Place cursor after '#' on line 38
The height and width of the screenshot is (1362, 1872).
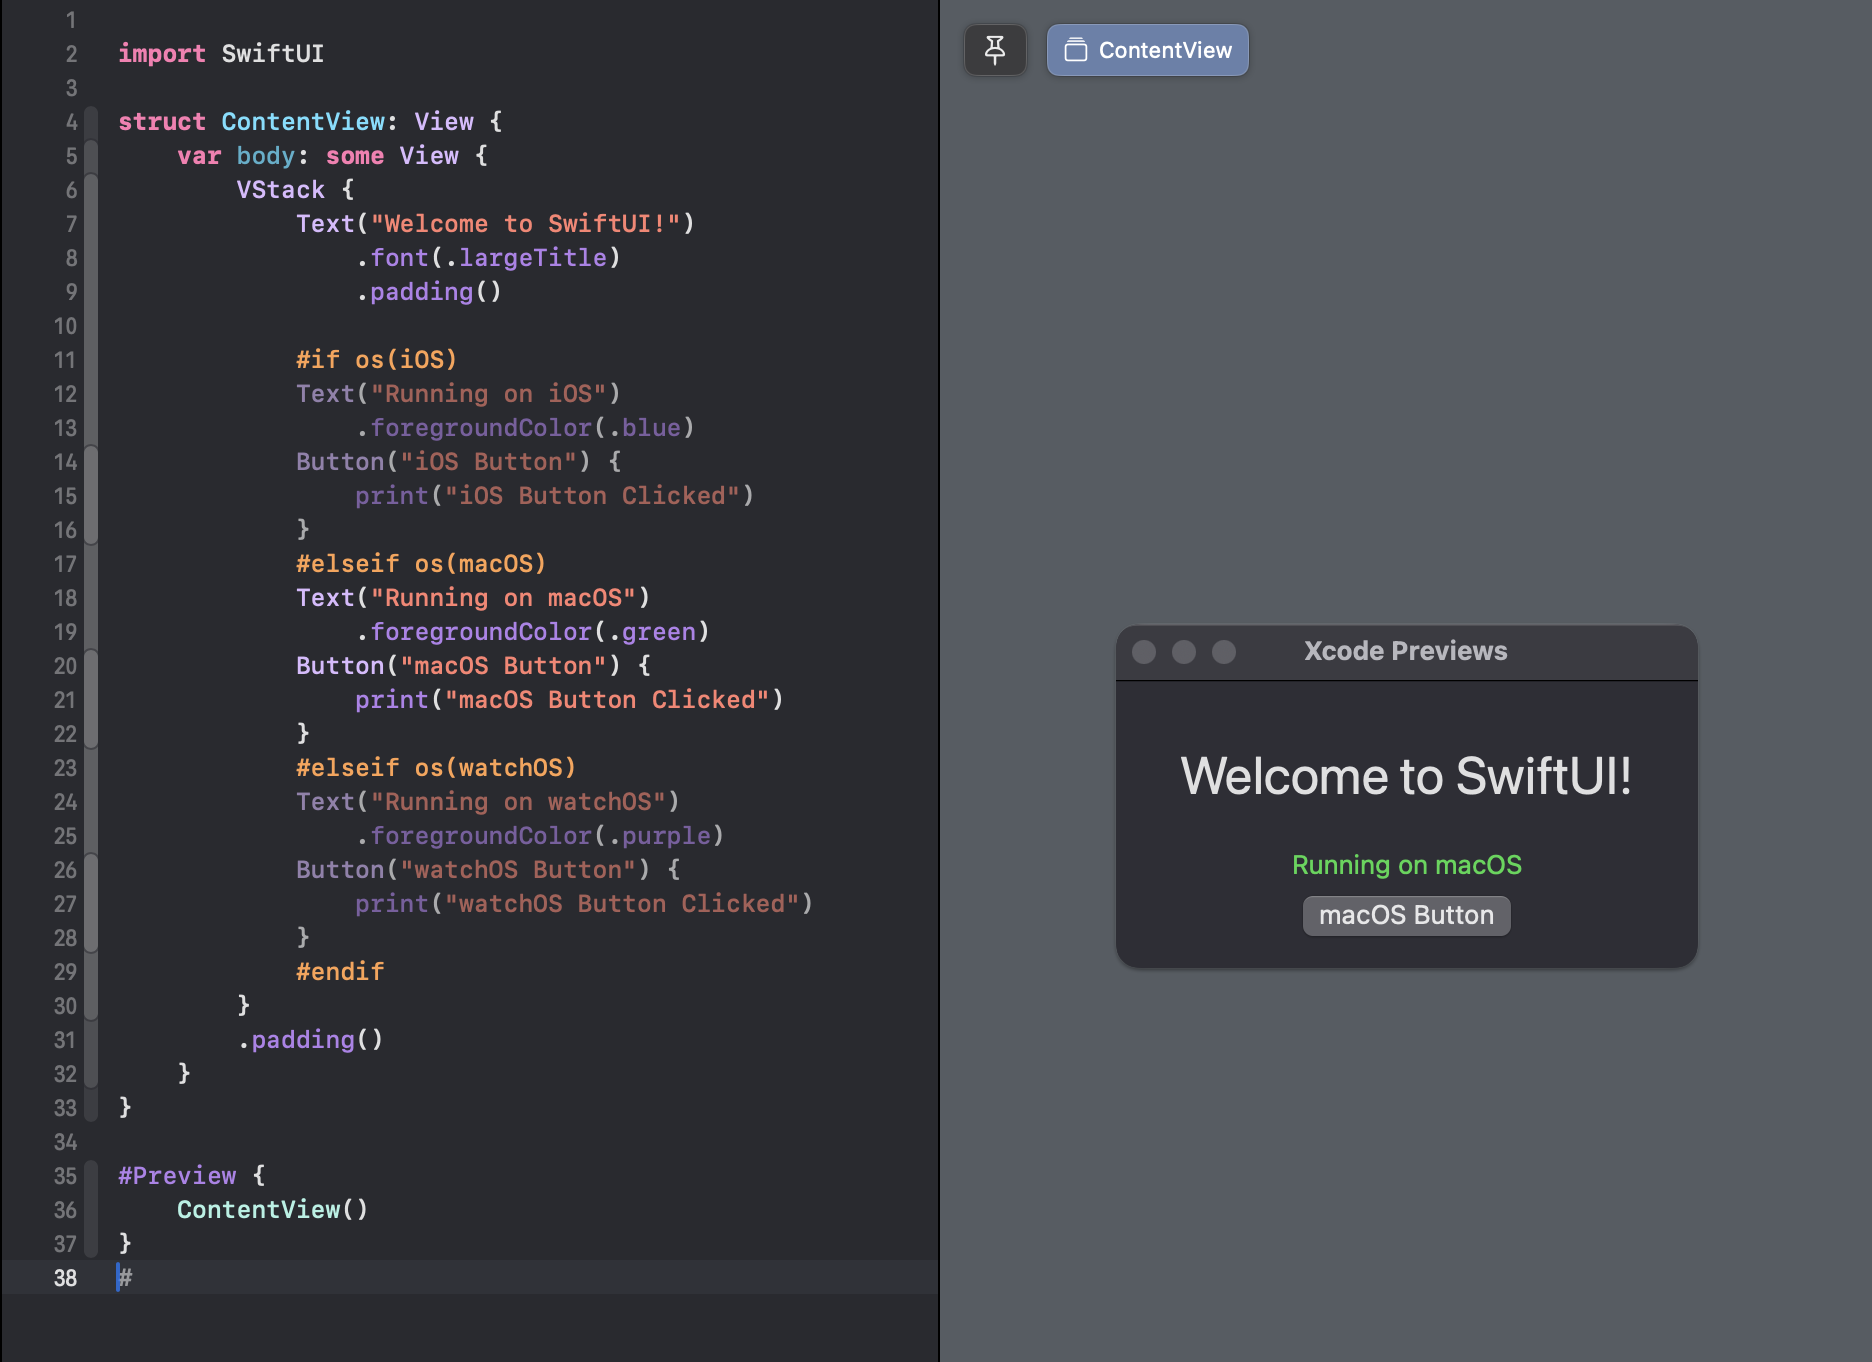133,1278
